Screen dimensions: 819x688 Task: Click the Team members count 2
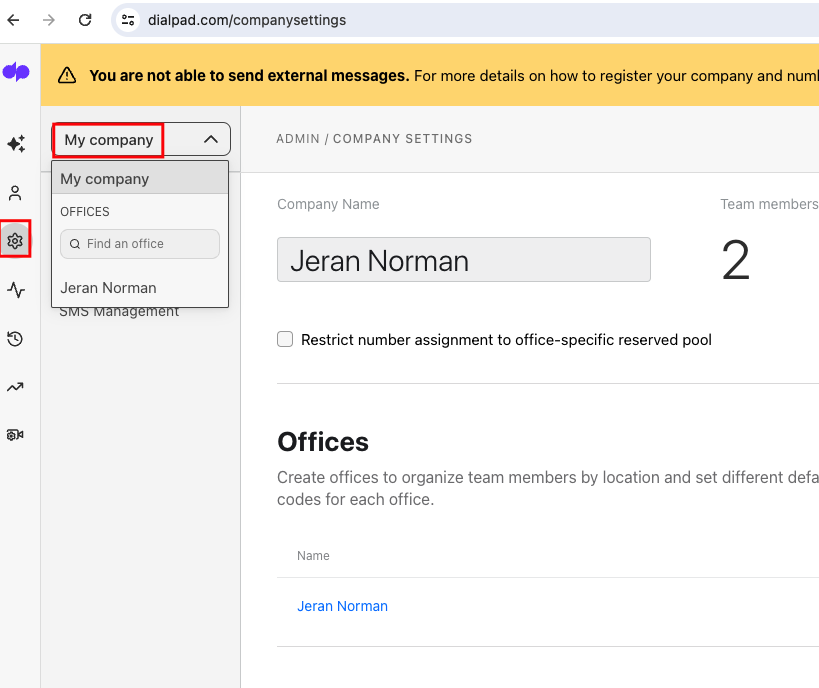point(735,260)
